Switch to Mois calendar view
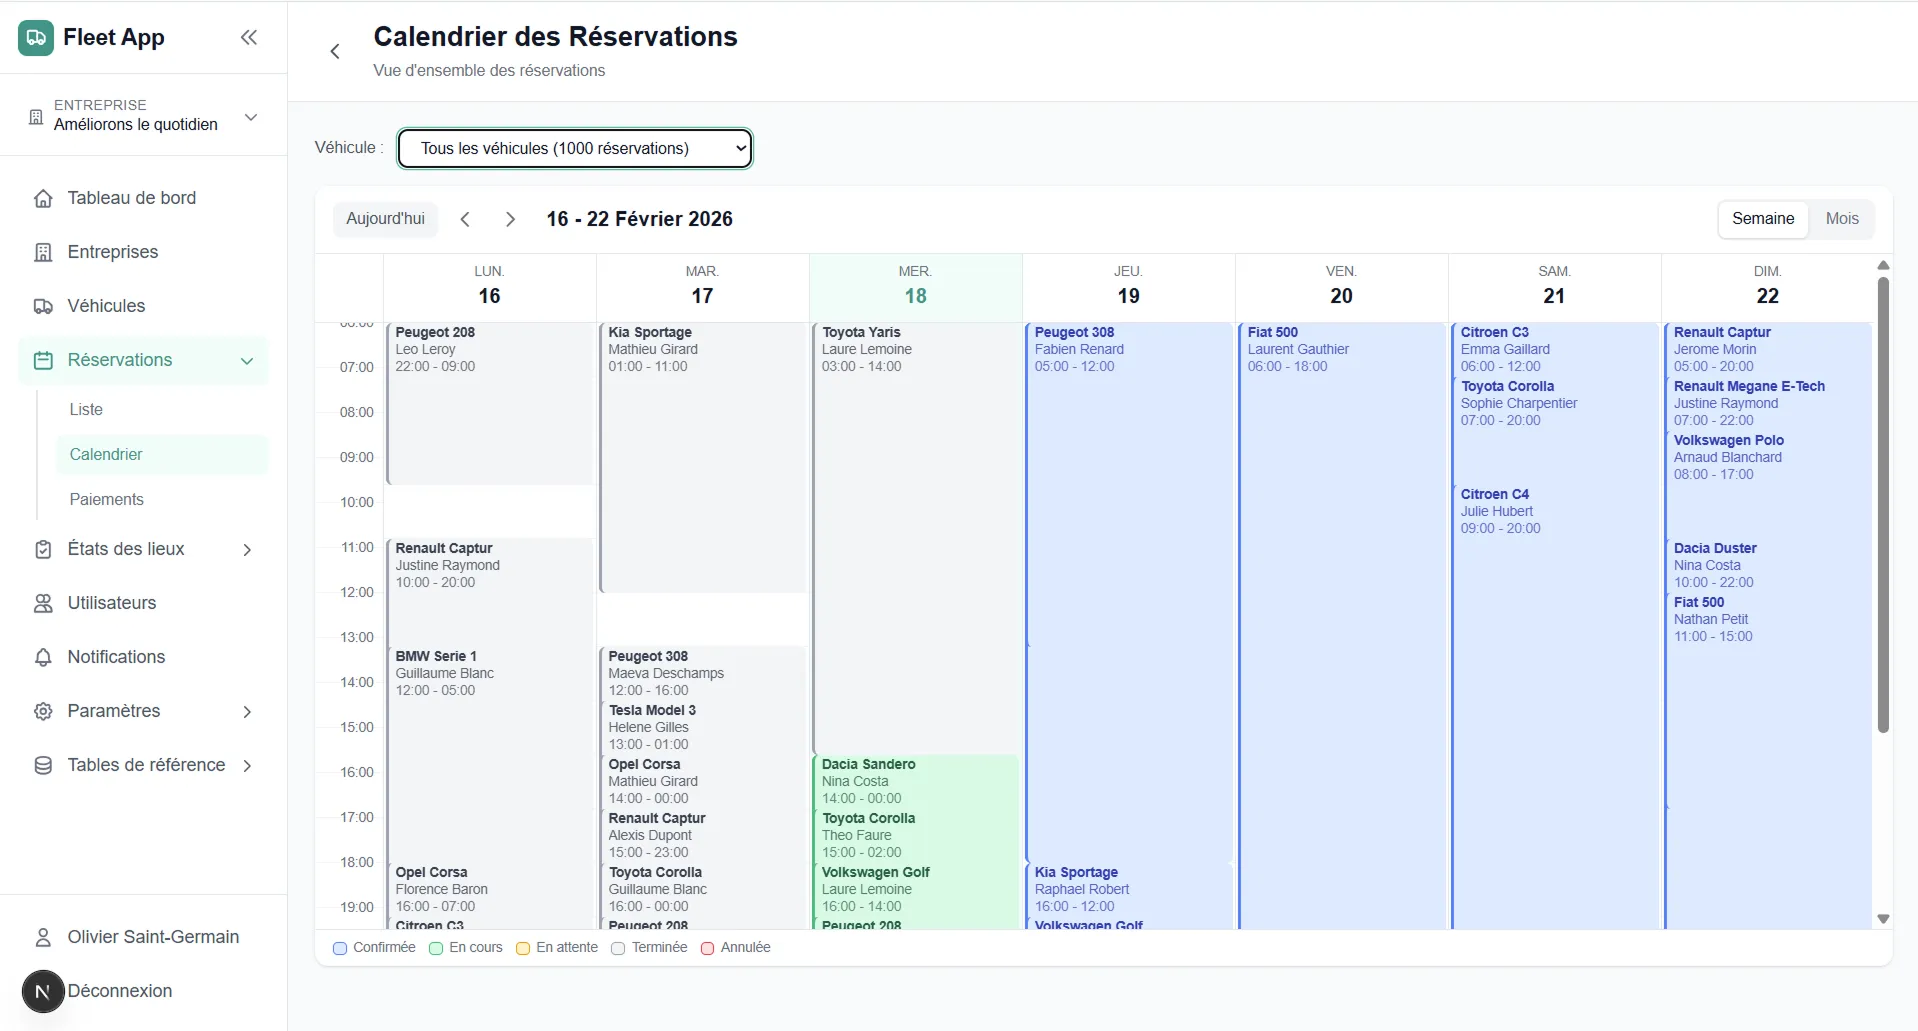Image resolution: width=1918 pixels, height=1031 pixels. [x=1843, y=218]
